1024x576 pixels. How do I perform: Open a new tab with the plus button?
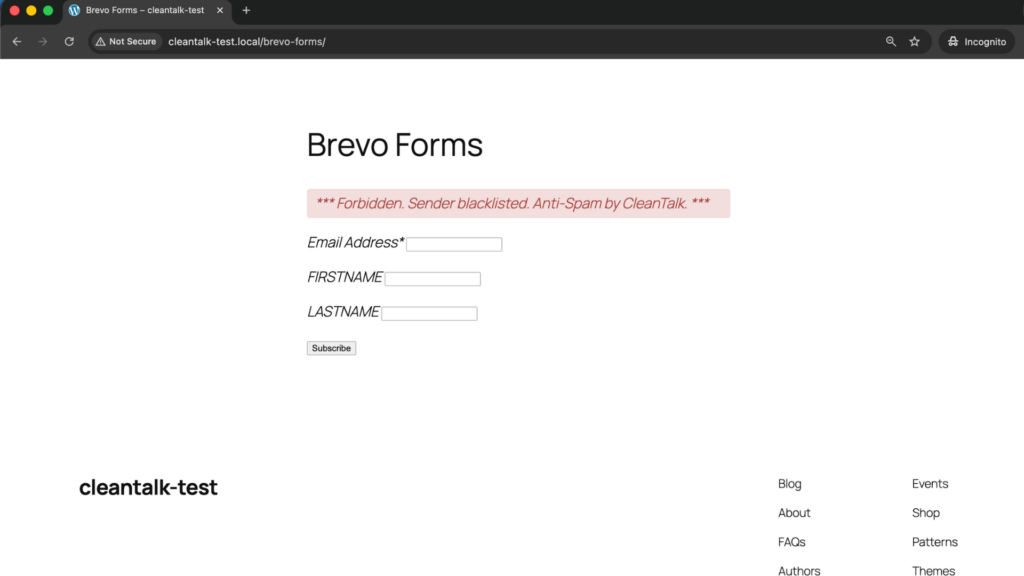(x=246, y=10)
